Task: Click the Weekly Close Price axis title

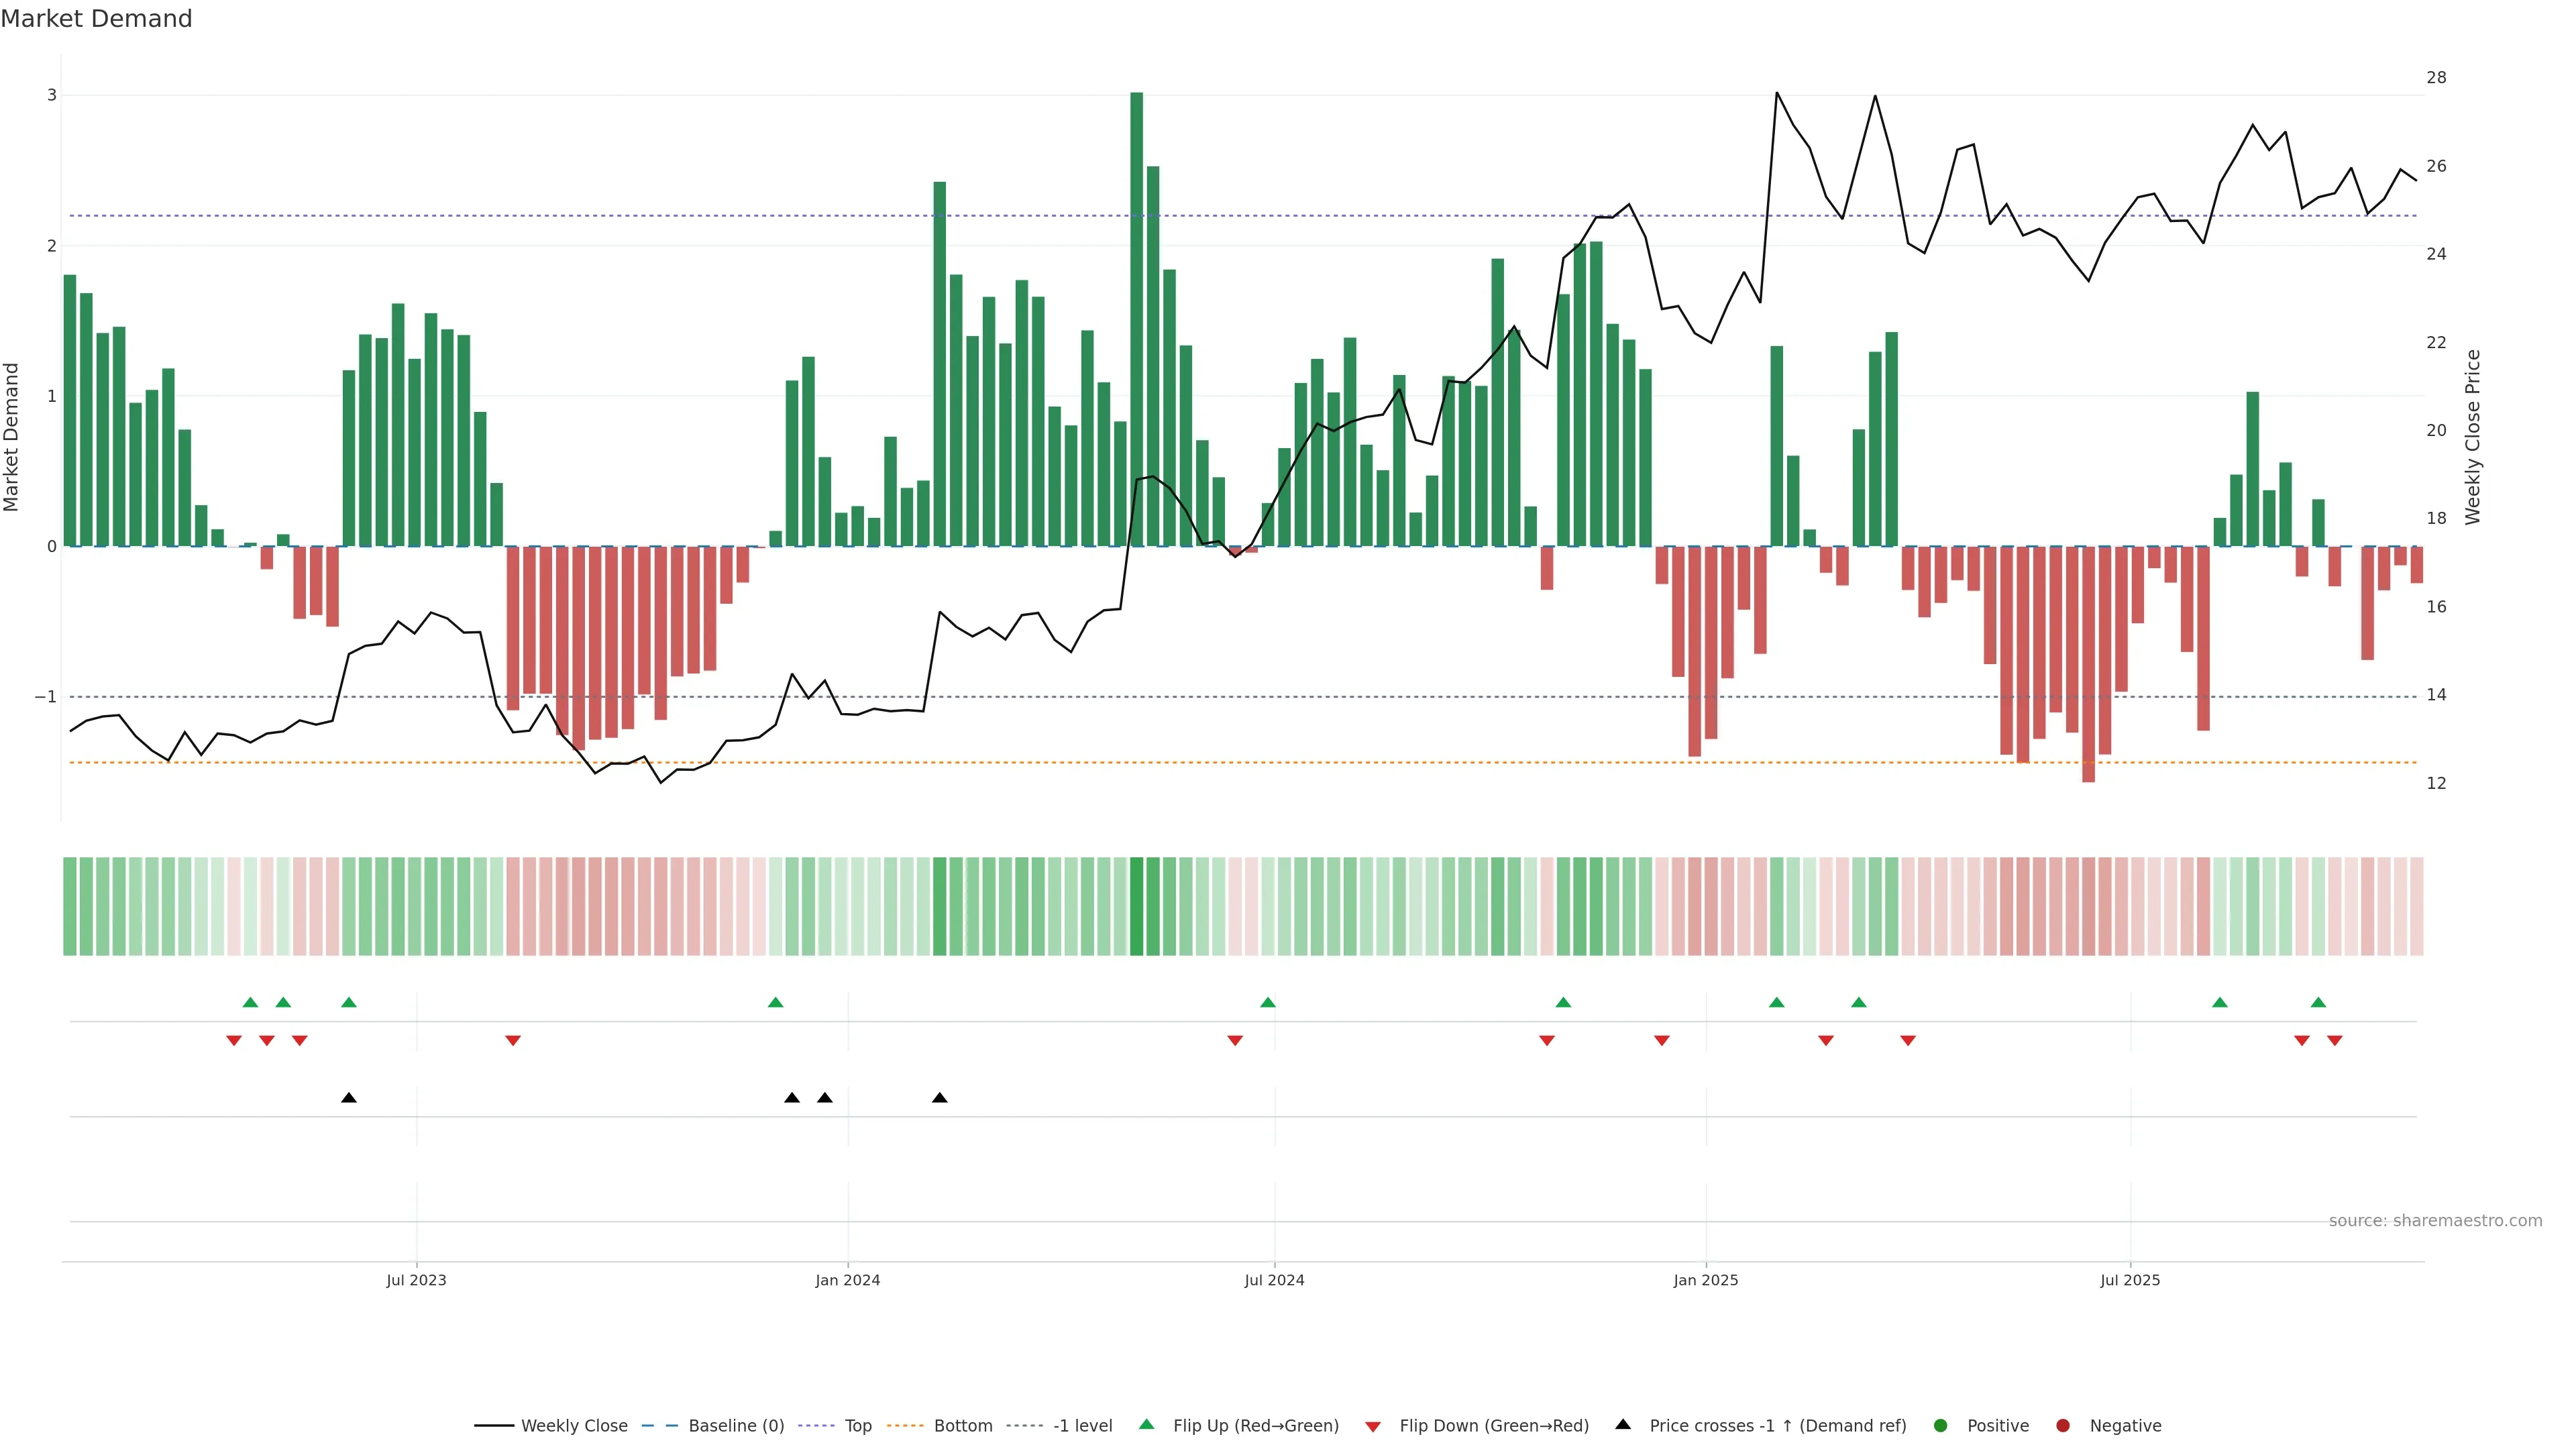Action: (x=2473, y=437)
